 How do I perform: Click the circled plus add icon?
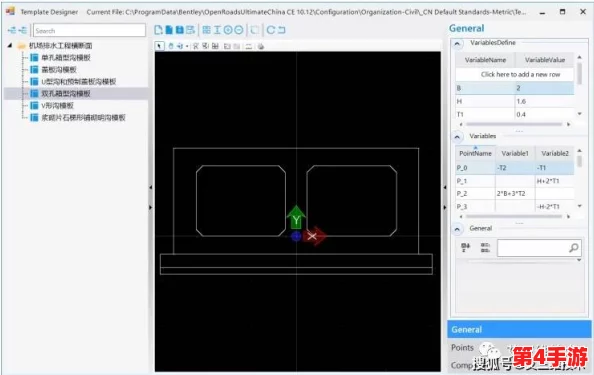click(228, 30)
